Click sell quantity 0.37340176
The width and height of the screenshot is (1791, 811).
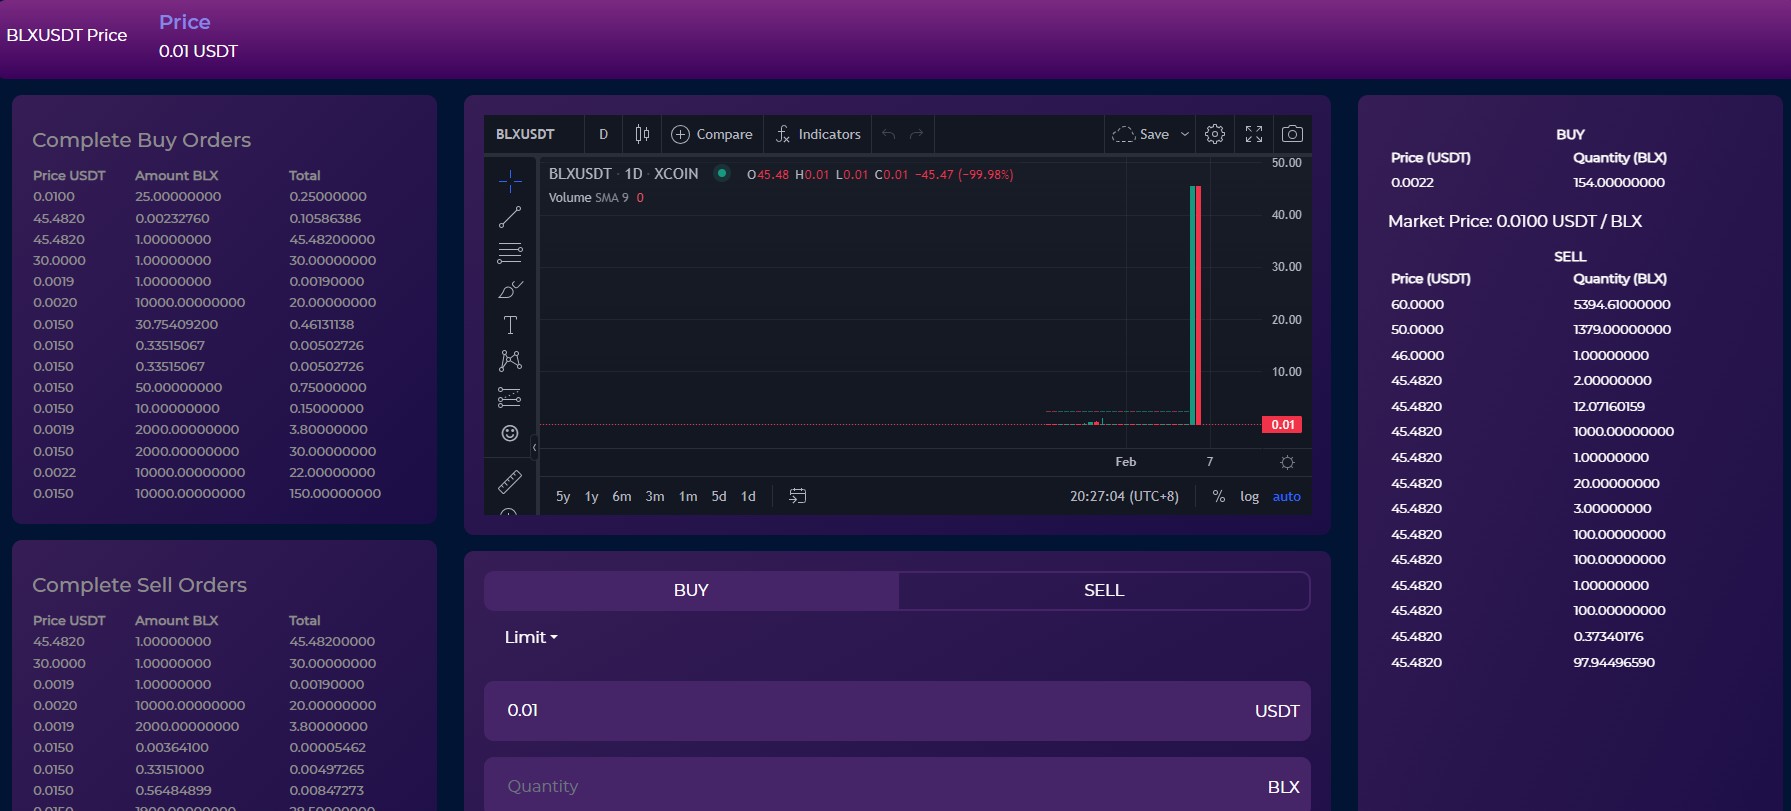tap(1608, 636)
